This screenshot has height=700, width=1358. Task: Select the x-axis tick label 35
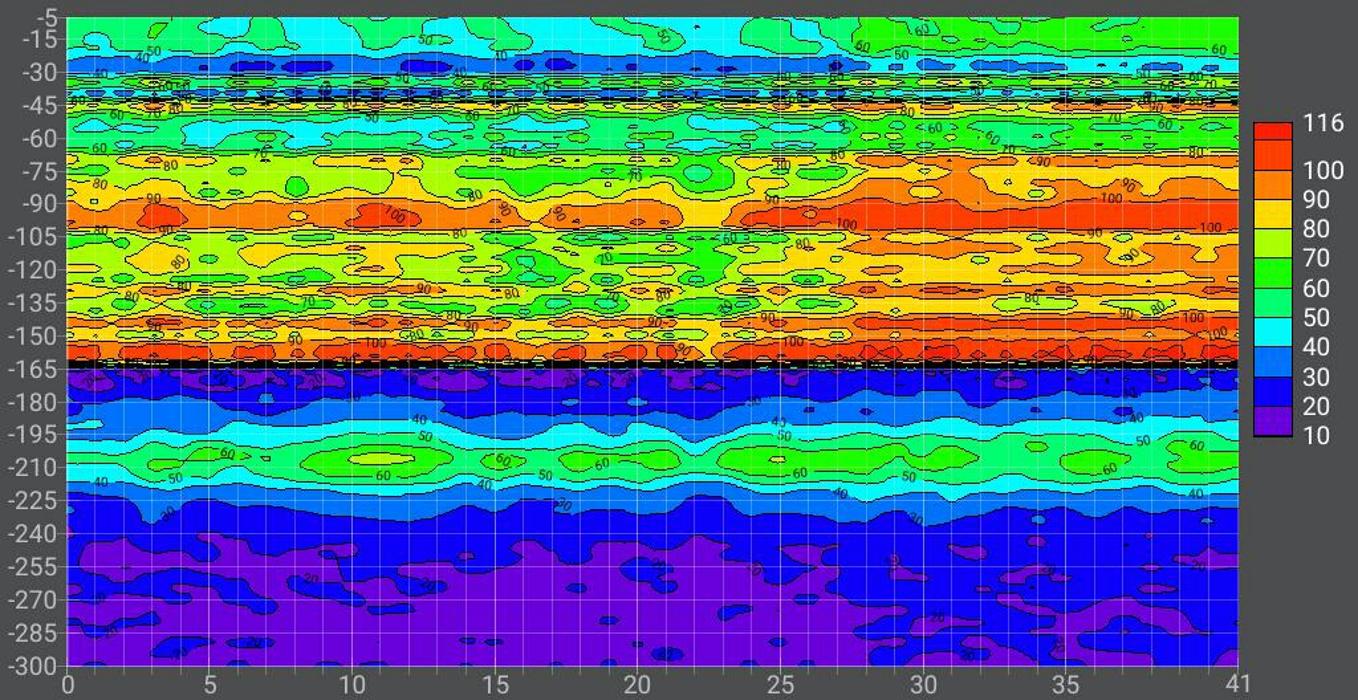(1066, 685)
